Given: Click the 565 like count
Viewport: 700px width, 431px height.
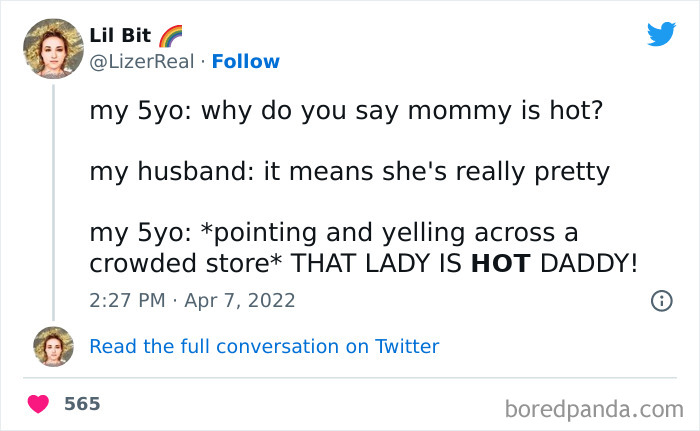Looking at the screenshot, I should tap(82, 404).
